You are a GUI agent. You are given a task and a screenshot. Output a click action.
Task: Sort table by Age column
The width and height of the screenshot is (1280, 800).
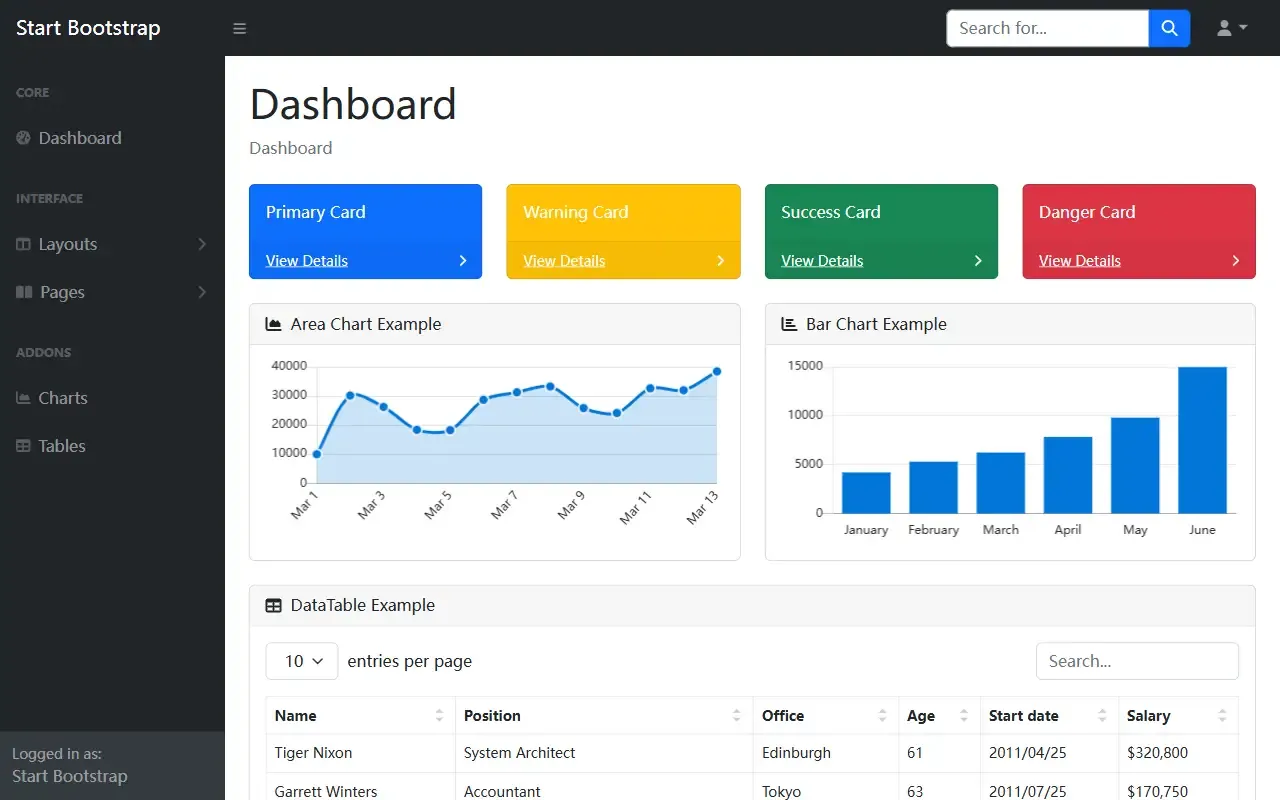(939, 716)
